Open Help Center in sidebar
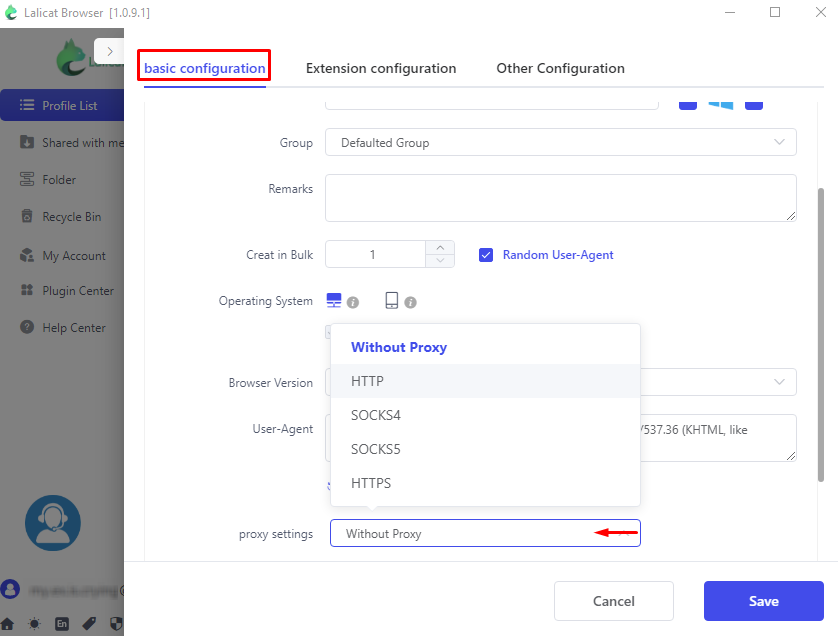Viewport: 838px width, 636px height. click(62, 328)
